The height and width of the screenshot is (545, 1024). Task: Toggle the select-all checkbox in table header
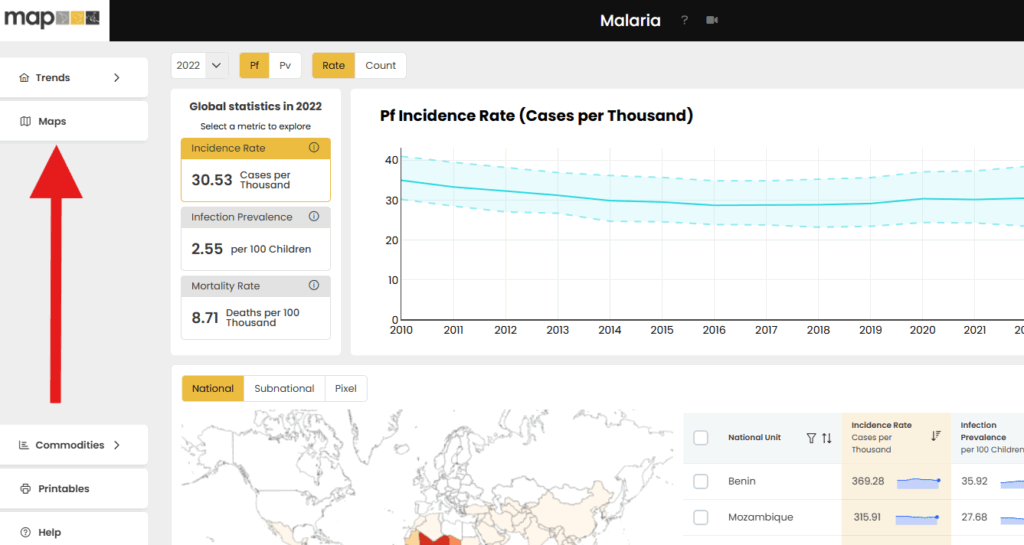tap(701, 438)
